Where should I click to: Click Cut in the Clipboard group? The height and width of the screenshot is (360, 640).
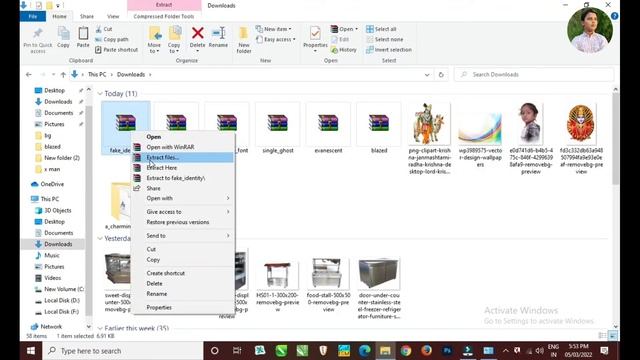[104, 29]
